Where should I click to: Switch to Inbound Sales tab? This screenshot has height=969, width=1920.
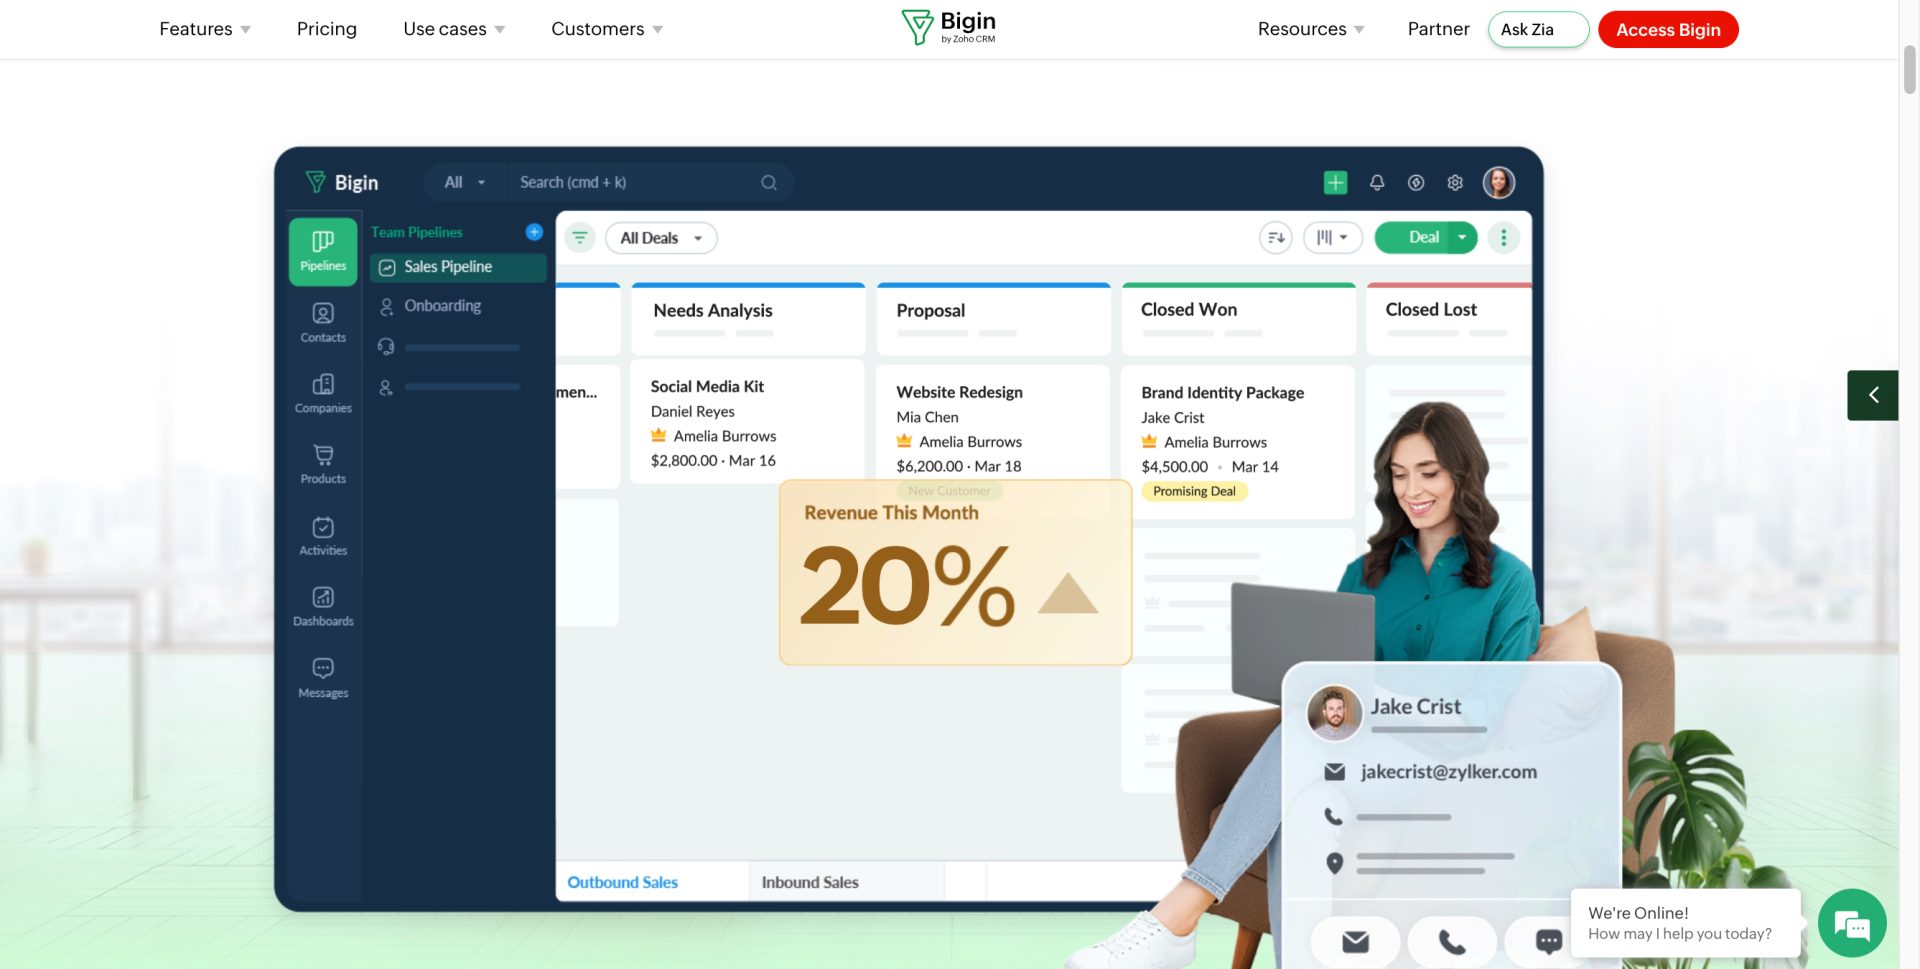tap(846, 882)
